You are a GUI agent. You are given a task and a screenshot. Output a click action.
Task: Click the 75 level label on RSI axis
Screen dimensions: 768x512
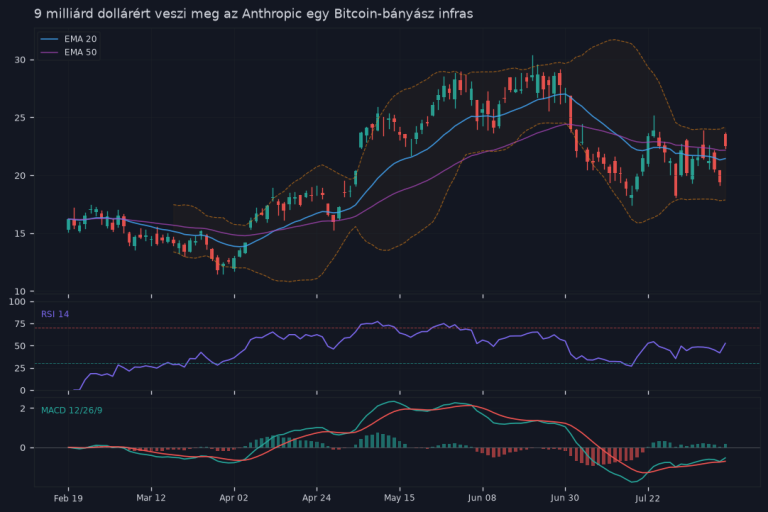pos(20,324)
